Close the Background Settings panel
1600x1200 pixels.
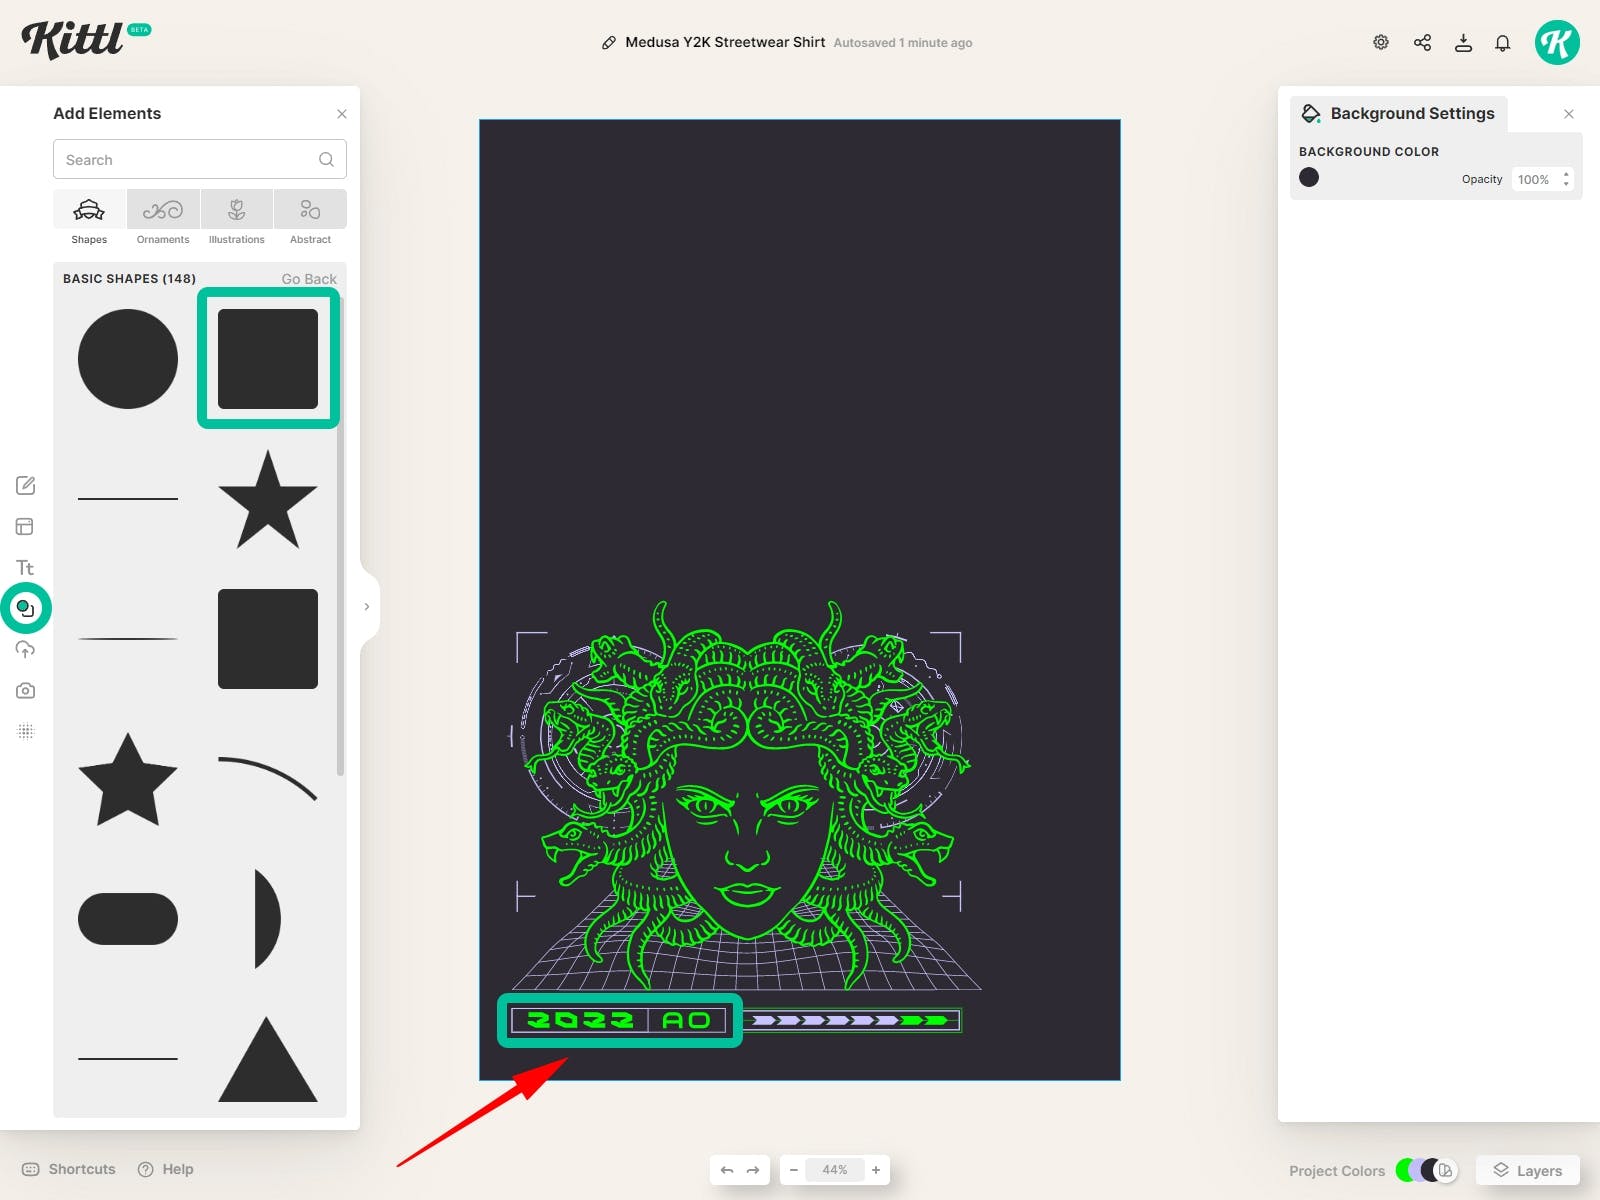tap(1569, 114)
